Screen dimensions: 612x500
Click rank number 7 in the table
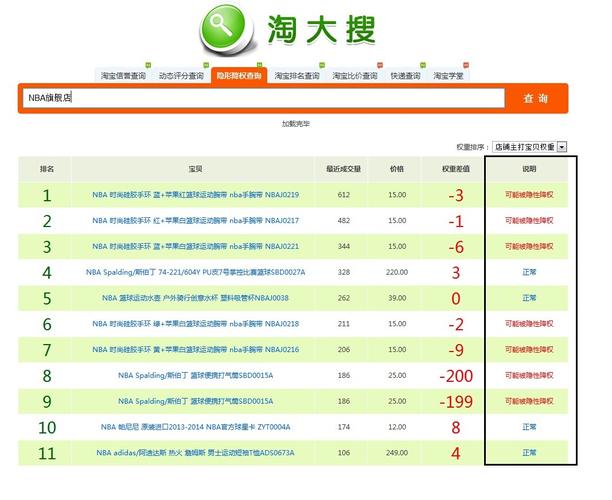click(x=47, y=350)
